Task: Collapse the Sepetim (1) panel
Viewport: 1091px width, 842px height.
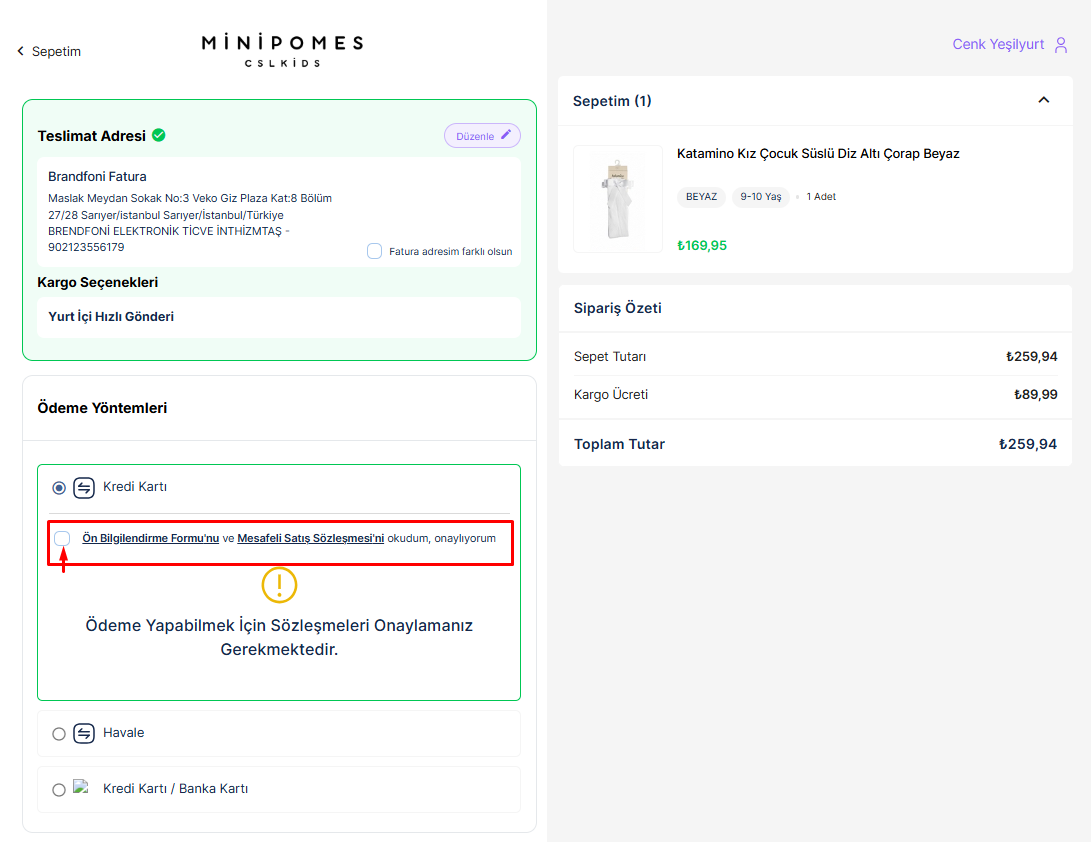Action: (1044, 100)
